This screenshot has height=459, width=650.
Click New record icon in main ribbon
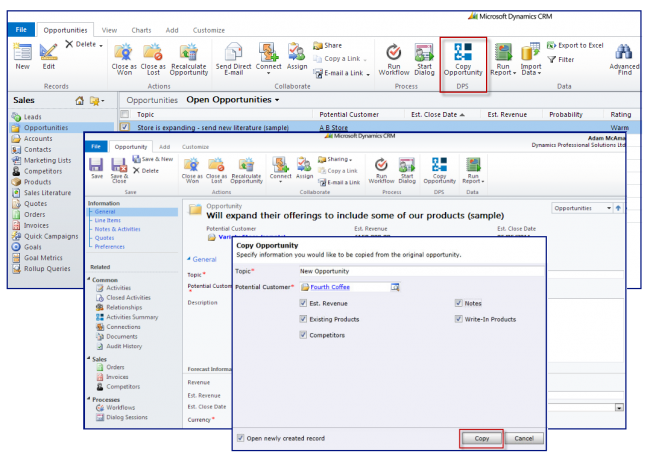[x=22, y=56]
